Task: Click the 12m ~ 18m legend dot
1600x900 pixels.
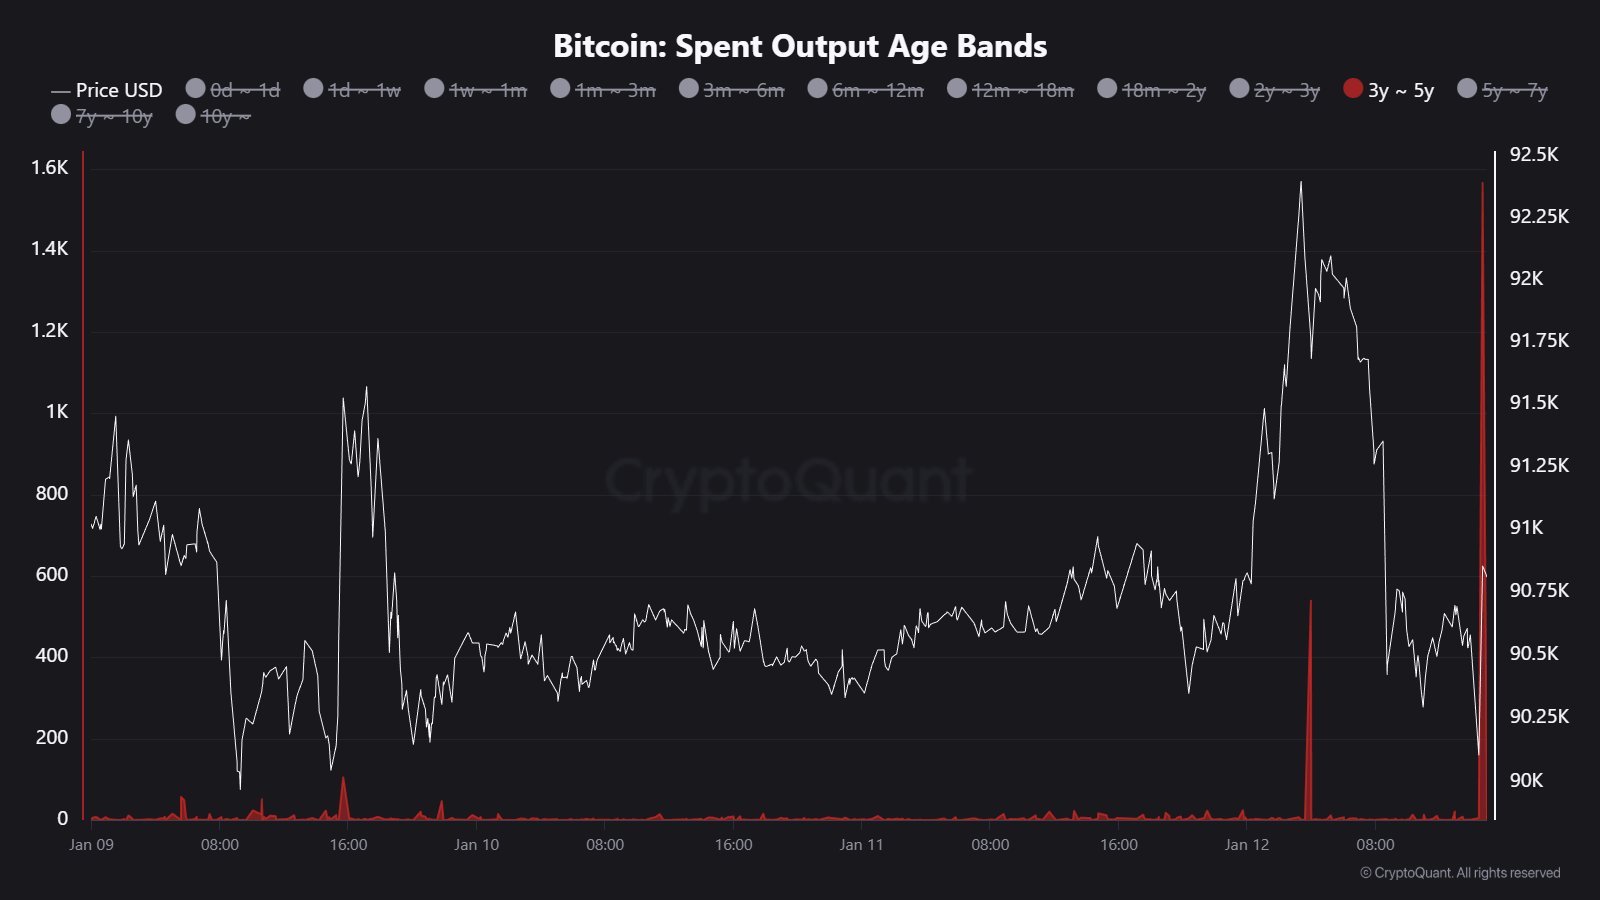Action: tap(957, 89)
